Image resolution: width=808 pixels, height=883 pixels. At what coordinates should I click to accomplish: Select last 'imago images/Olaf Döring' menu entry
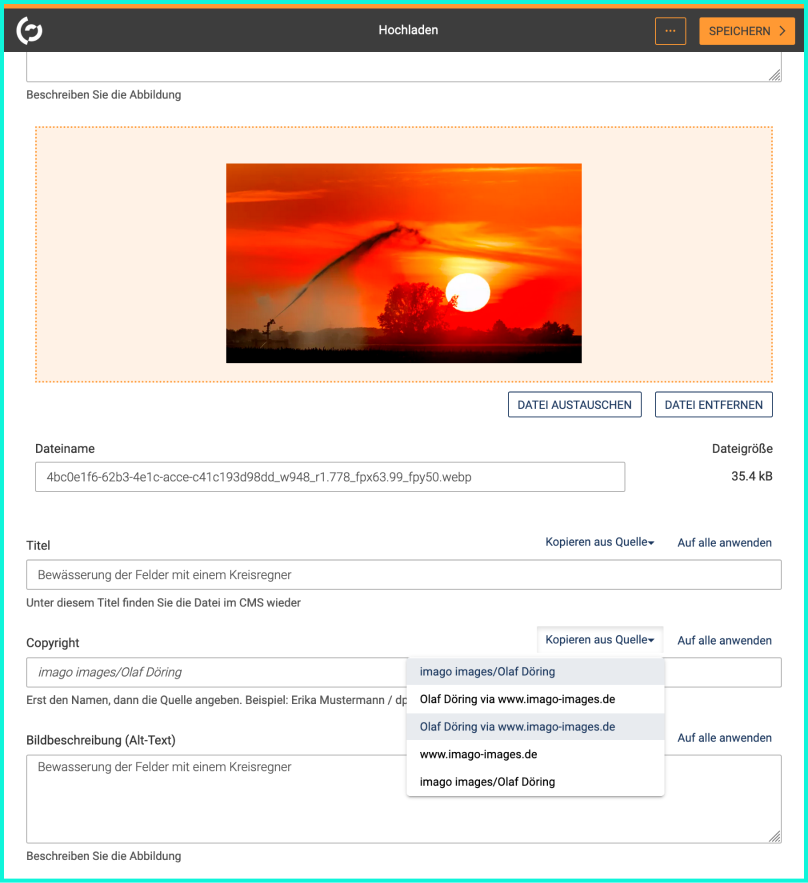tap(535, 782)
